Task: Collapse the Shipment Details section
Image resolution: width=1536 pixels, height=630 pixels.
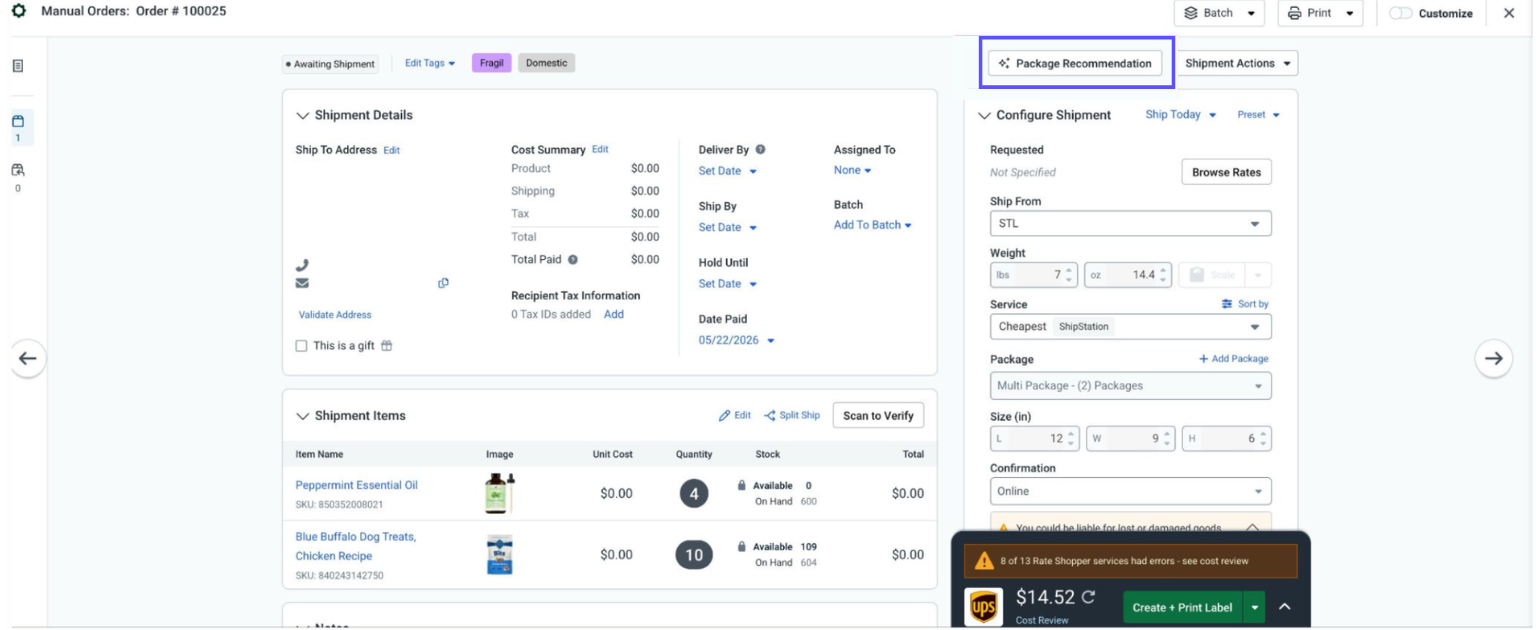Action: [303, 116]
